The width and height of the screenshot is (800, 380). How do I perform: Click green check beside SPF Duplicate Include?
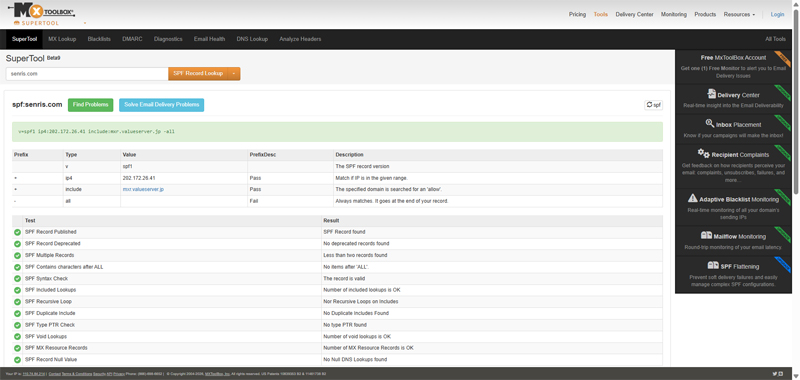(x=17, y=314)
